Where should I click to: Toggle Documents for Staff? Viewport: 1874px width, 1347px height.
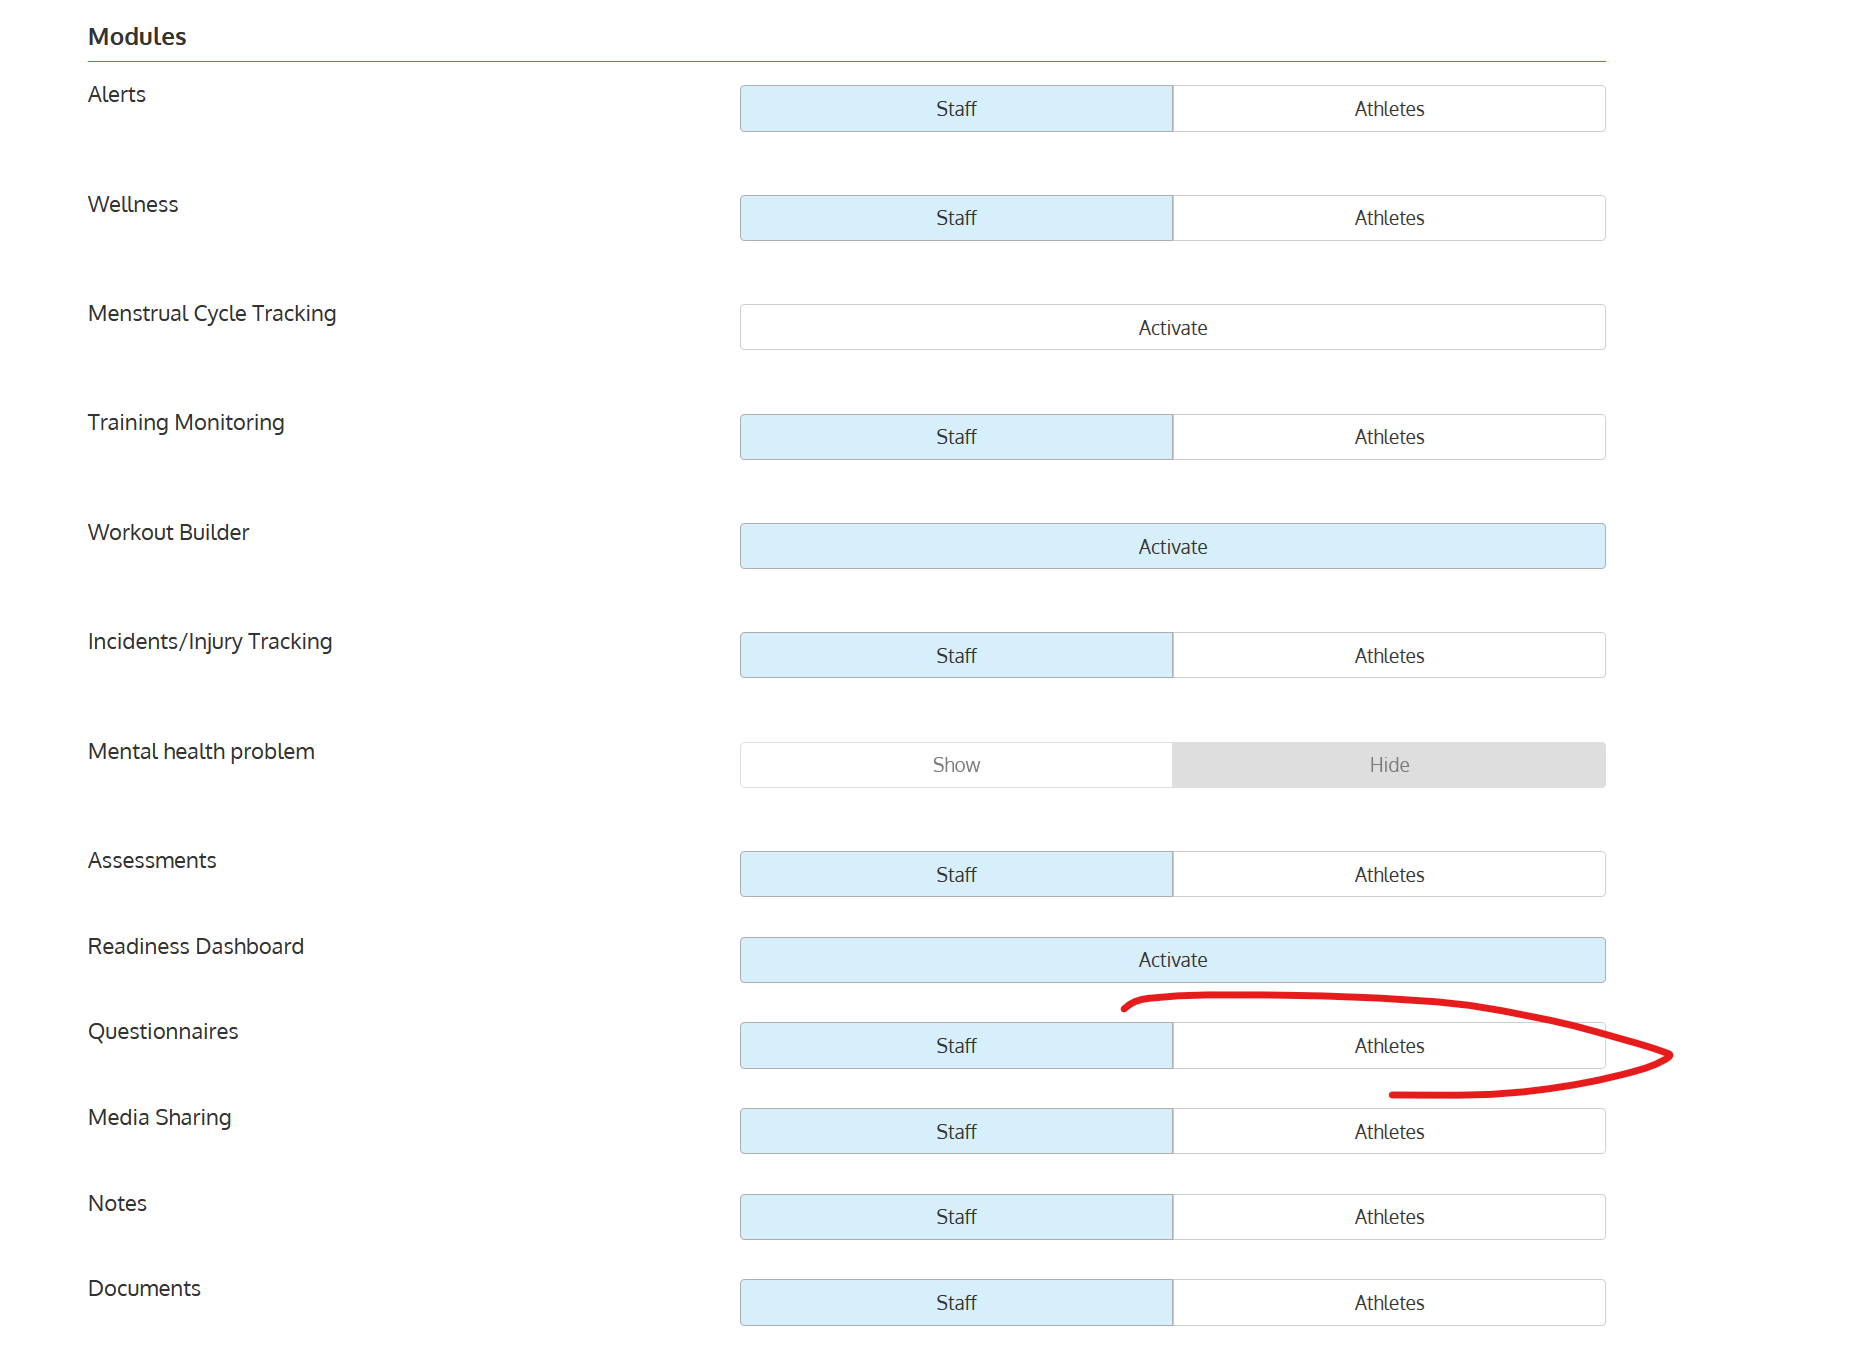point(956,1303)
